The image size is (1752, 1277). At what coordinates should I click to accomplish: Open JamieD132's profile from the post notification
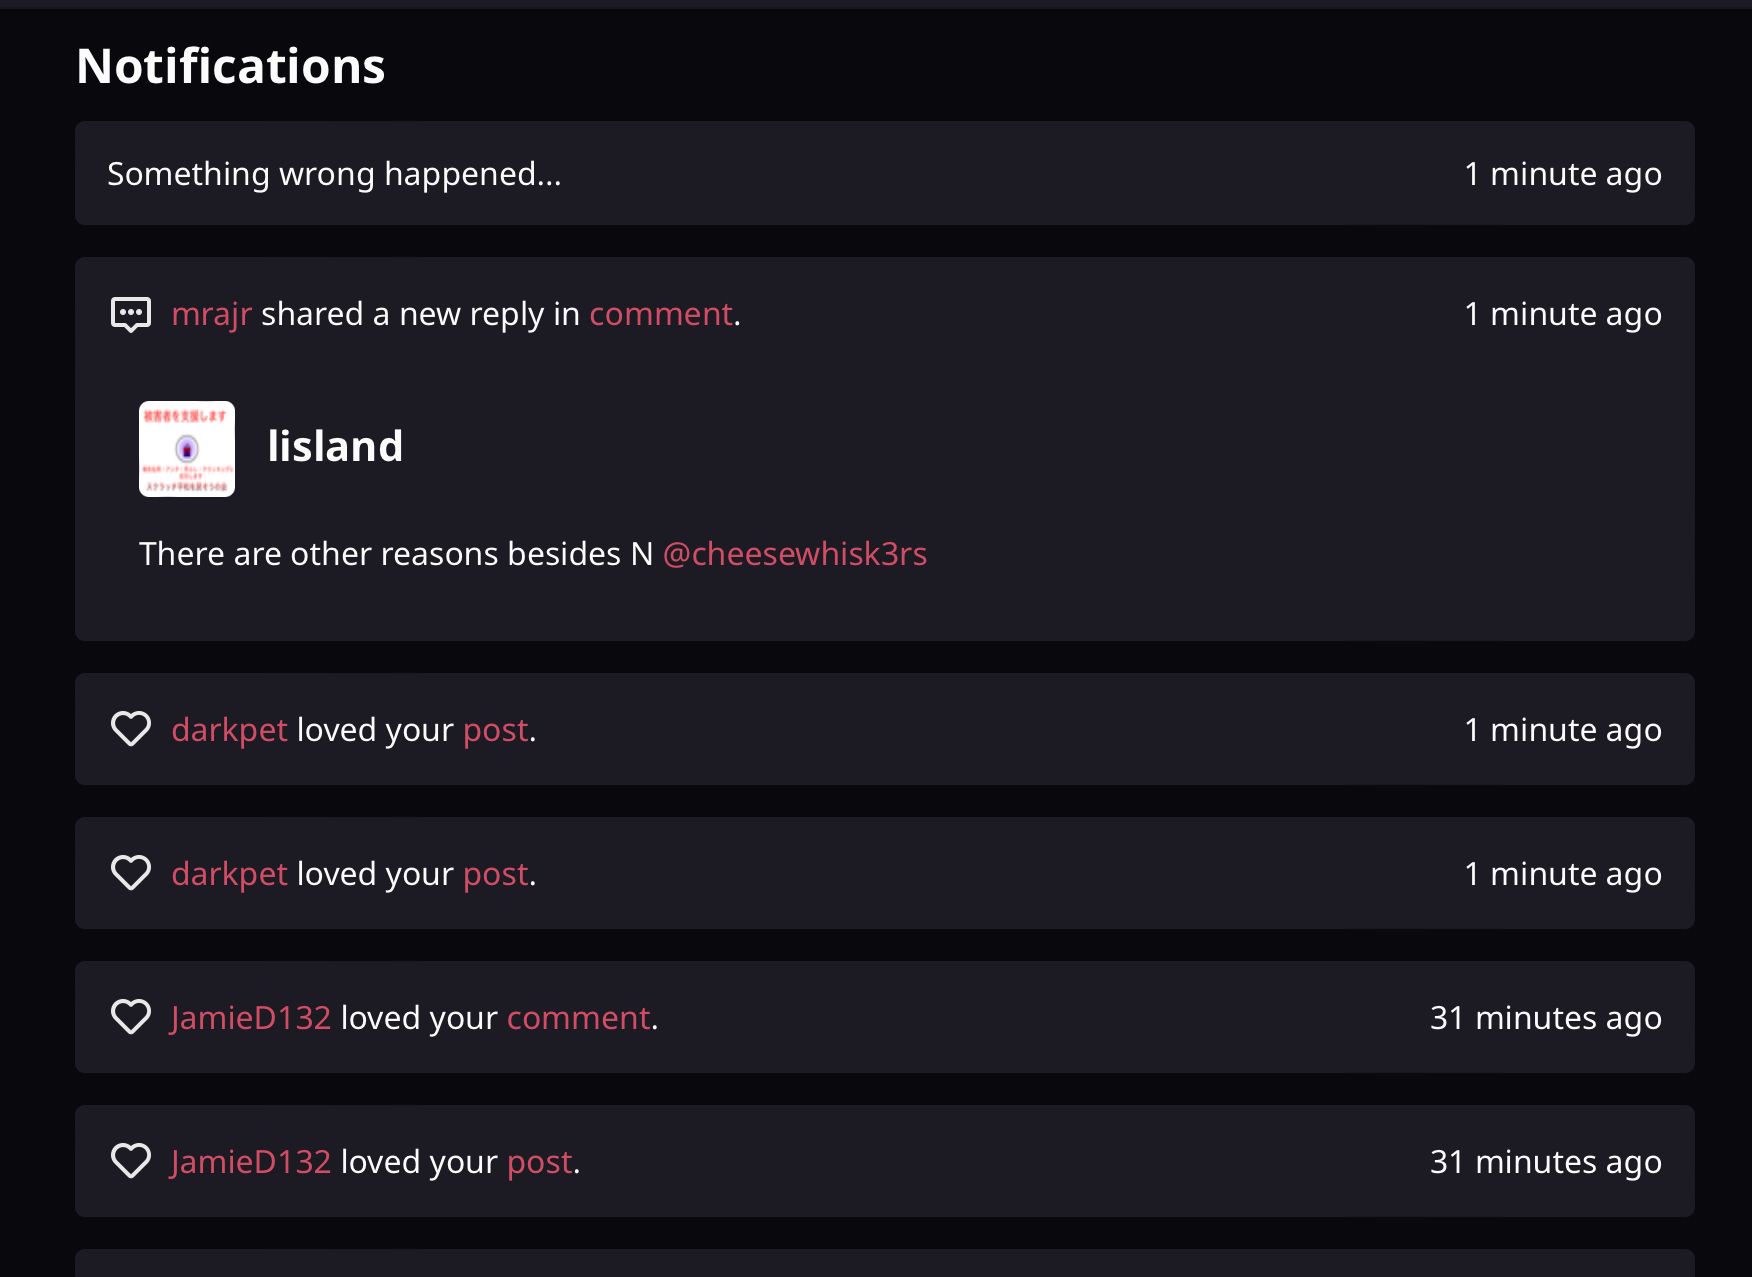pos(250,1162)
